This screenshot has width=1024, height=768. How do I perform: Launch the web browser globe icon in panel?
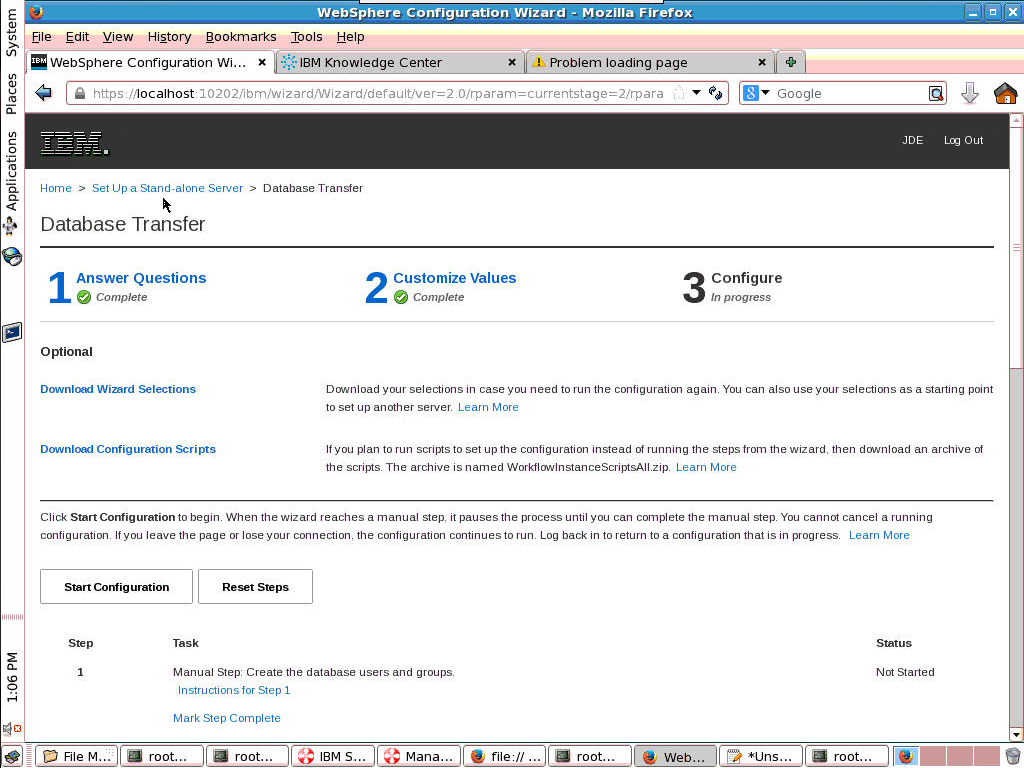12,256
